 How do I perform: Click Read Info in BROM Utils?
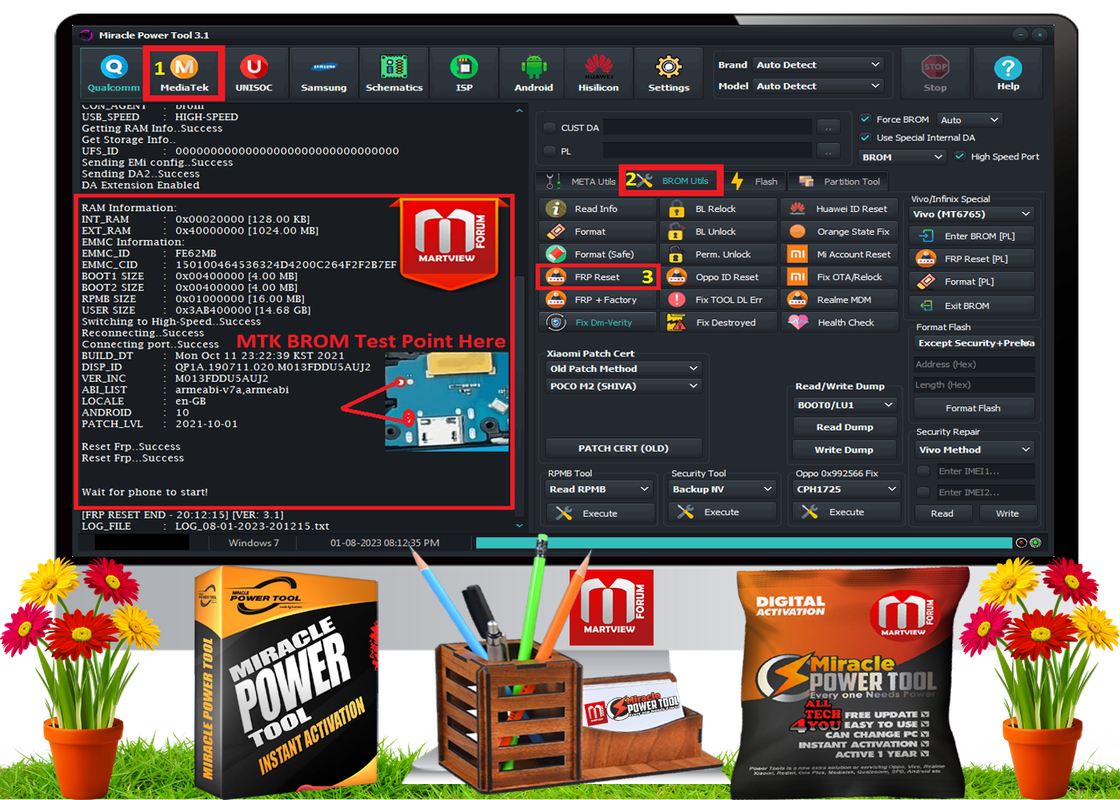pos(598,209)
